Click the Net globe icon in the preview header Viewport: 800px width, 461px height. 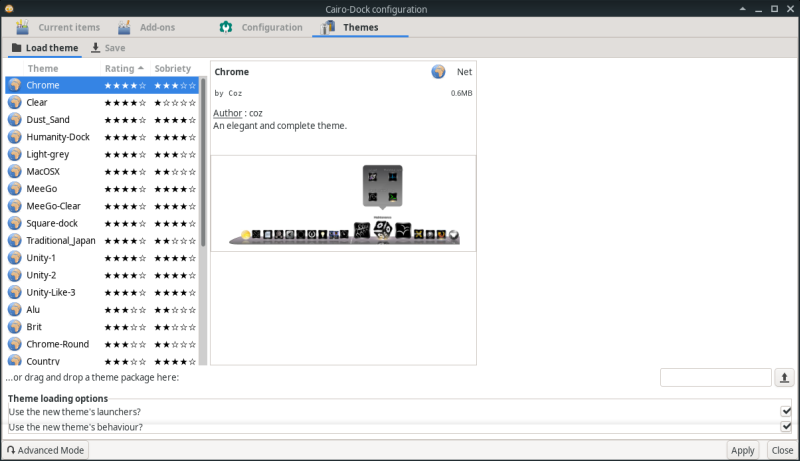point(438,72)
